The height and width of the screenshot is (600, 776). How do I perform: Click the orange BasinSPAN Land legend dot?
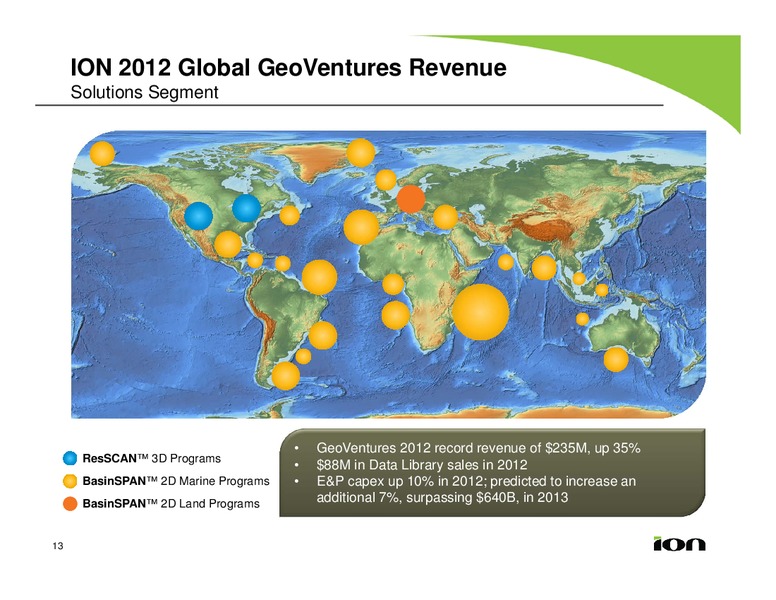pyautogui.click(x=70, y=503)
